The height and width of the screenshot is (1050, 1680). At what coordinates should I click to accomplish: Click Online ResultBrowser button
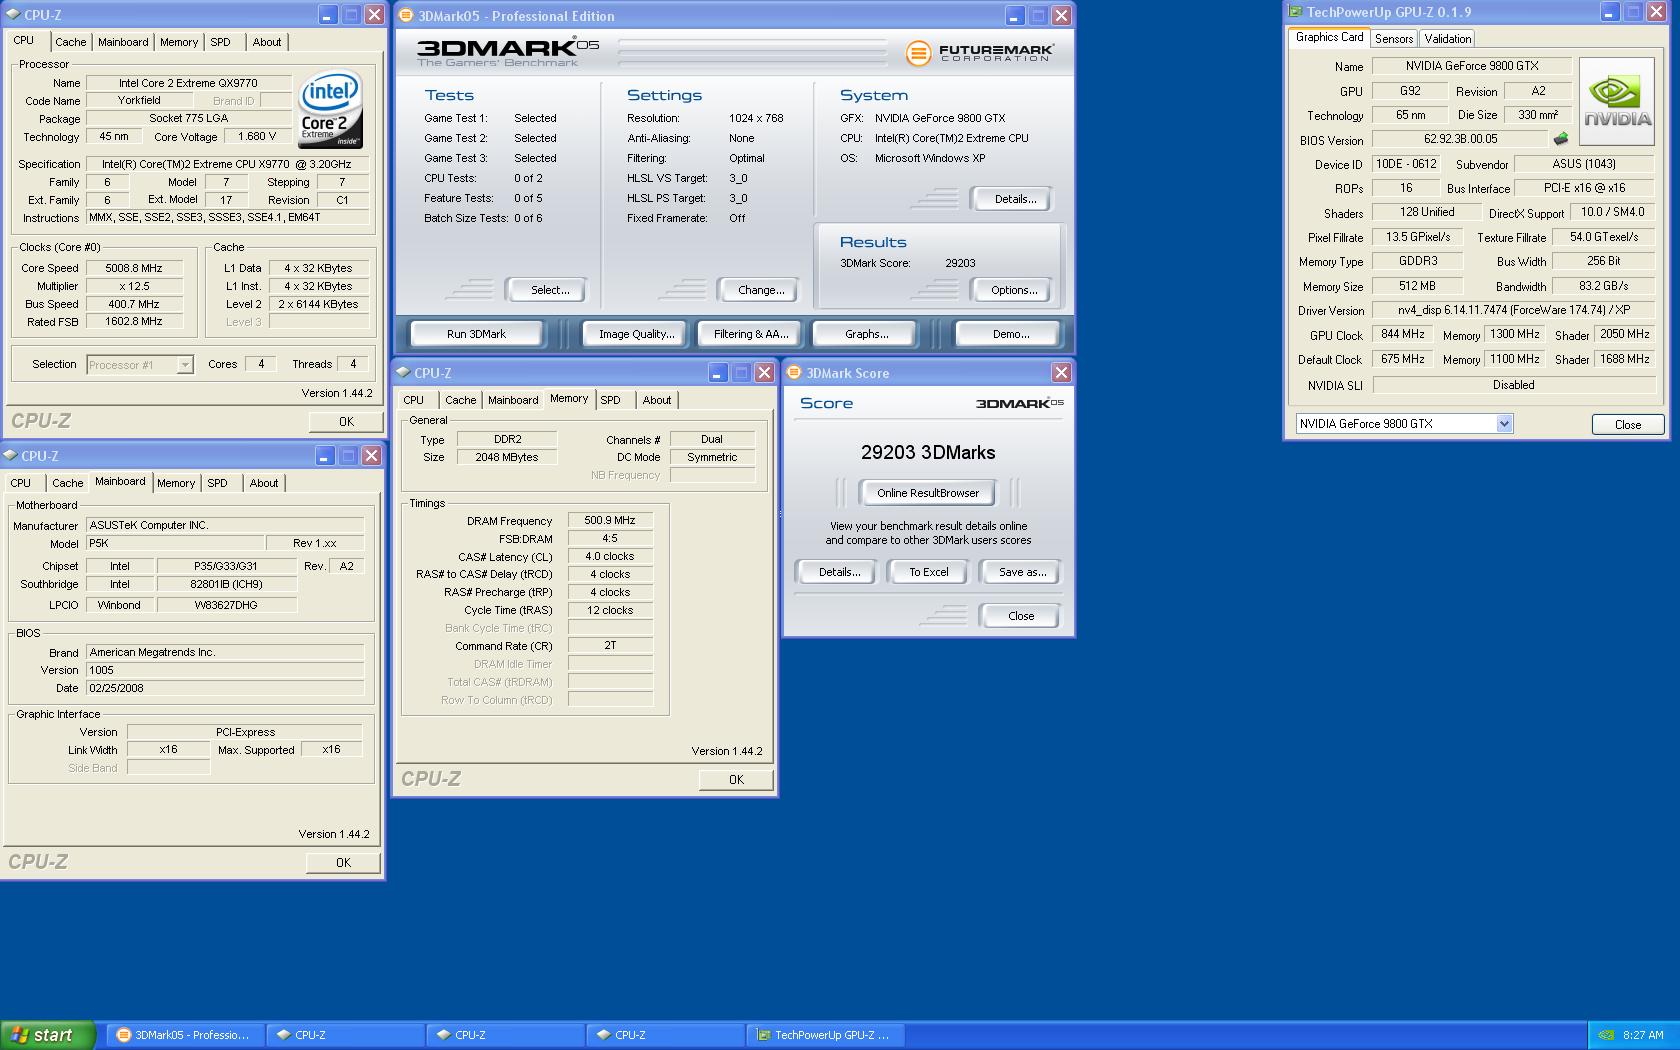[927, 493]
